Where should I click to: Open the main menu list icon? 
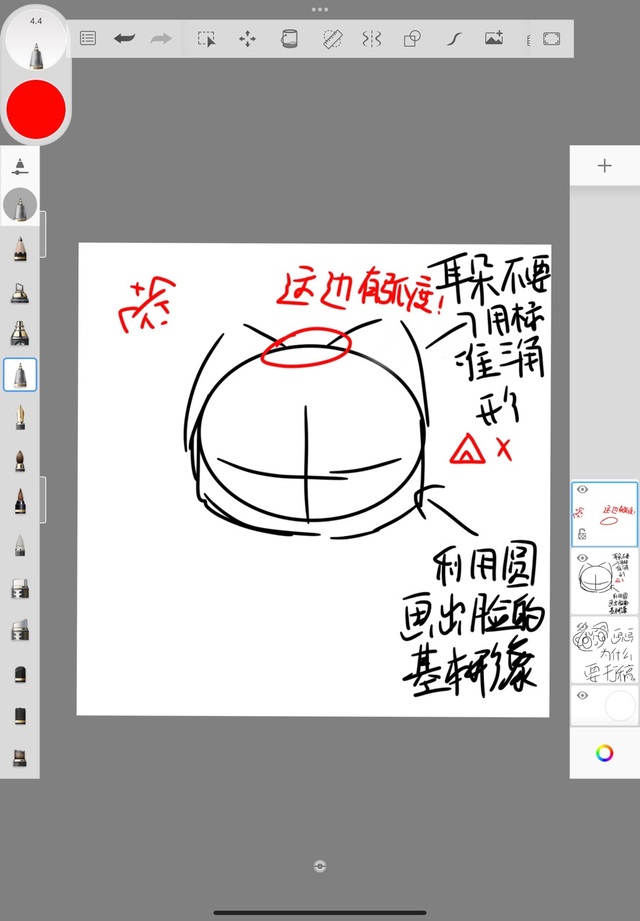click(x=88, y=38)
